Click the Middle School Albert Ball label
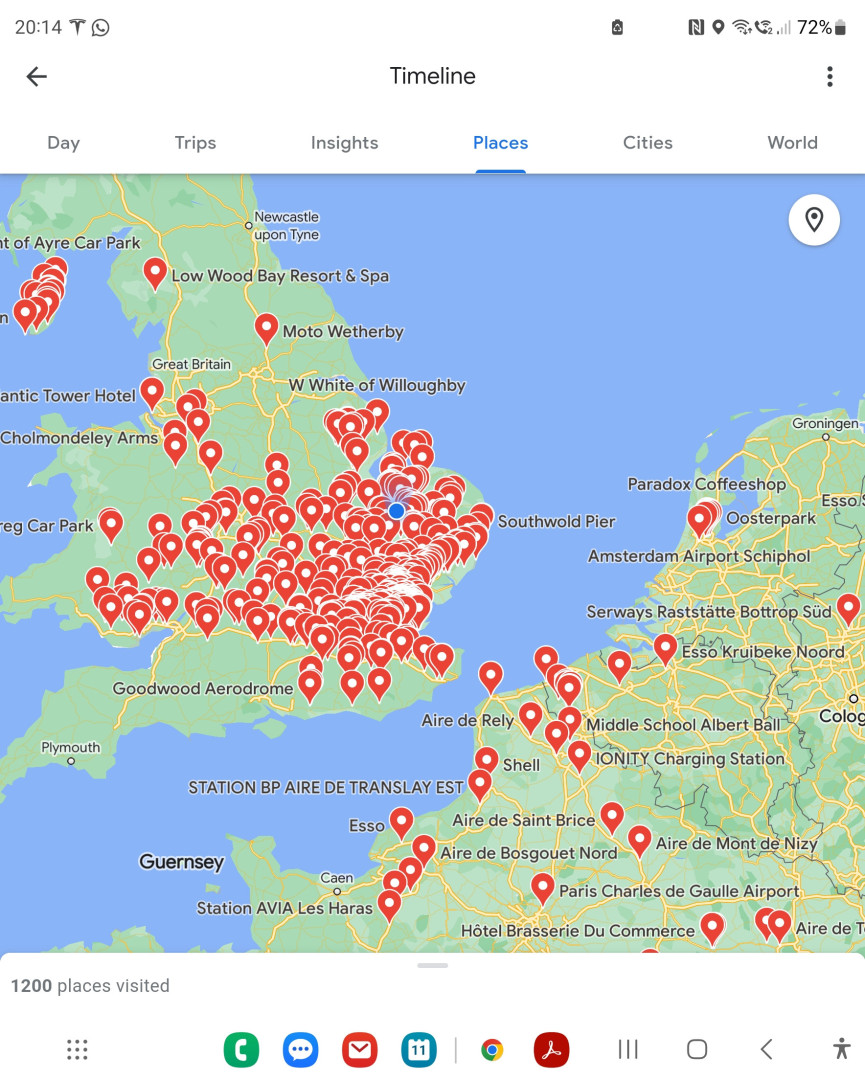This screenshot has height=1080, width=865. coord(682,725)
